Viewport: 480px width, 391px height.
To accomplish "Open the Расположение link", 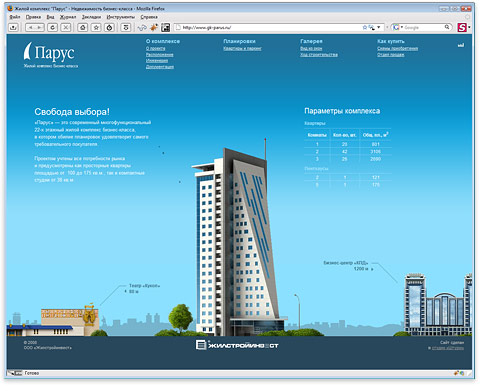I will (x=159, y=55).
